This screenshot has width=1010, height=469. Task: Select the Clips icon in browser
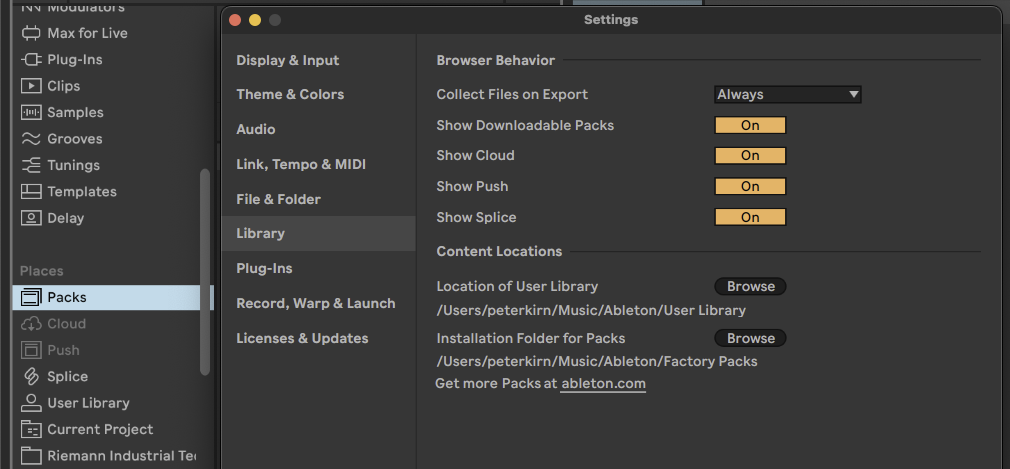[x=31, y=86]
